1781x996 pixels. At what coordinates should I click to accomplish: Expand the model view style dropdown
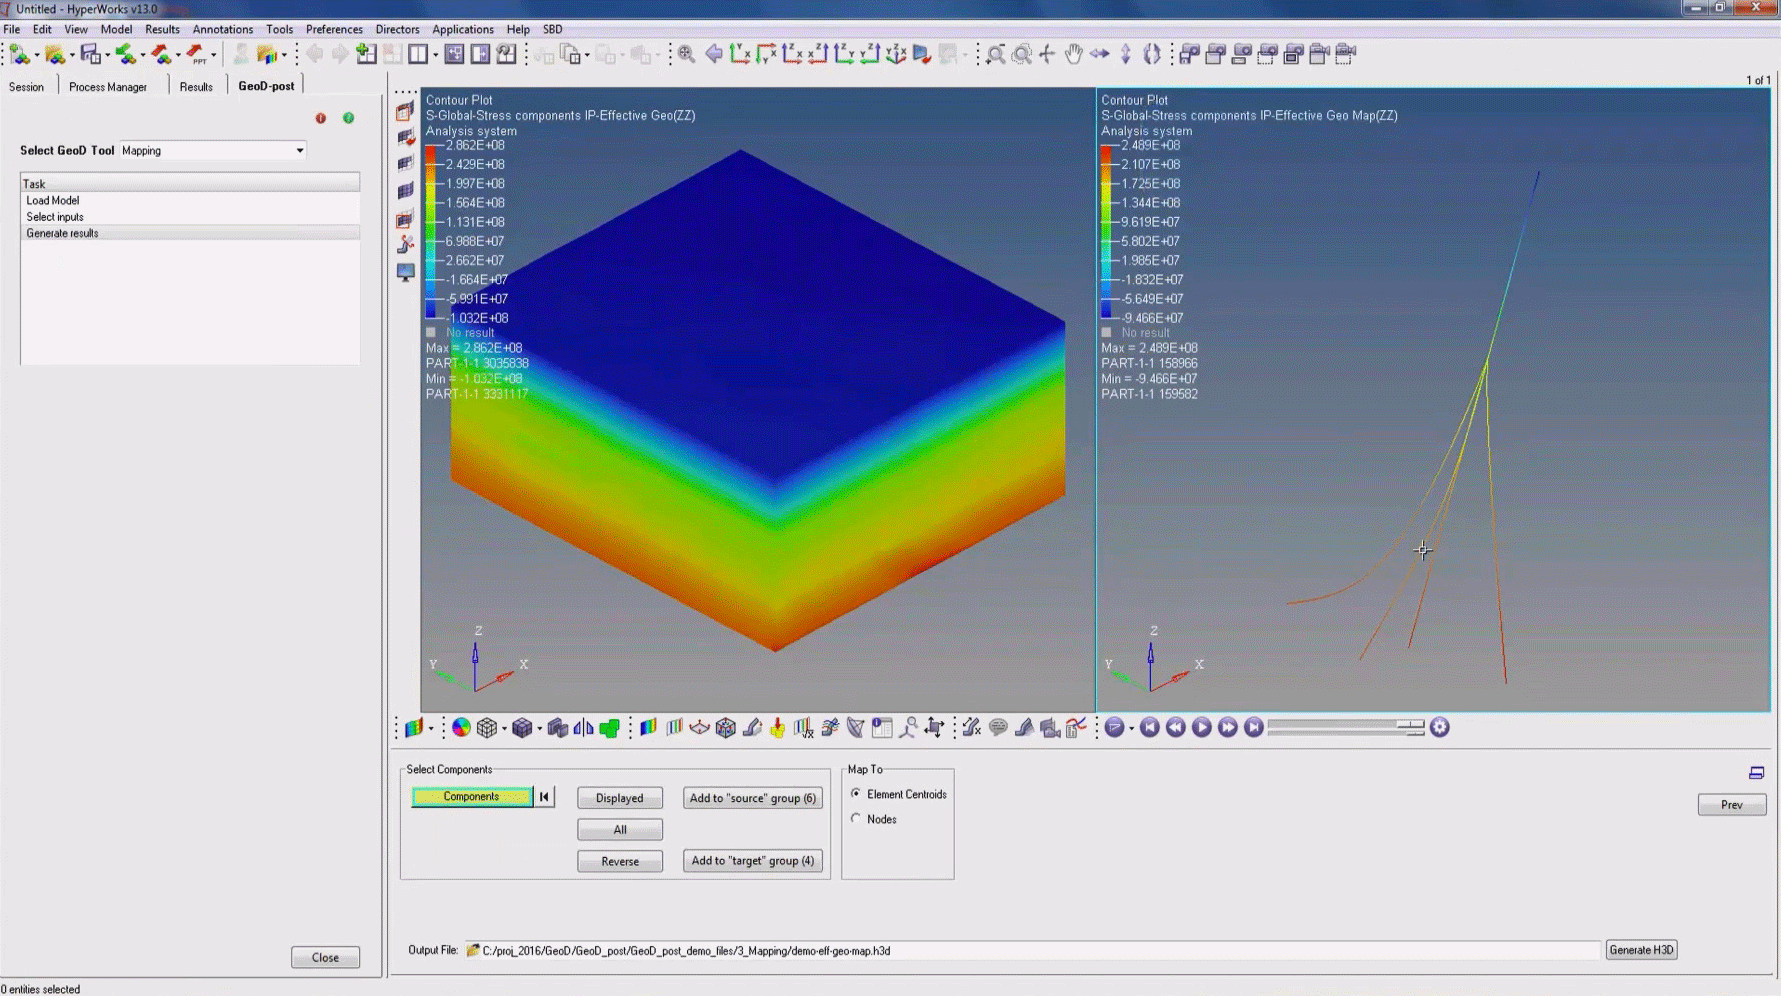541,728
